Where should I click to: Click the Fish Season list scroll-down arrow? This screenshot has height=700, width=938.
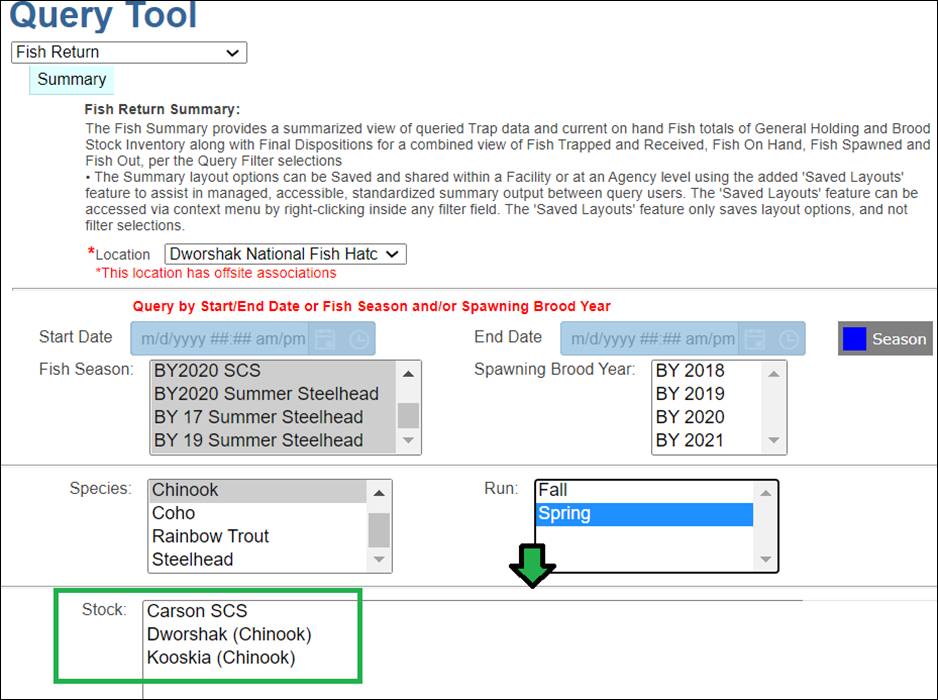pyautogui.click(x=408, y=441)
